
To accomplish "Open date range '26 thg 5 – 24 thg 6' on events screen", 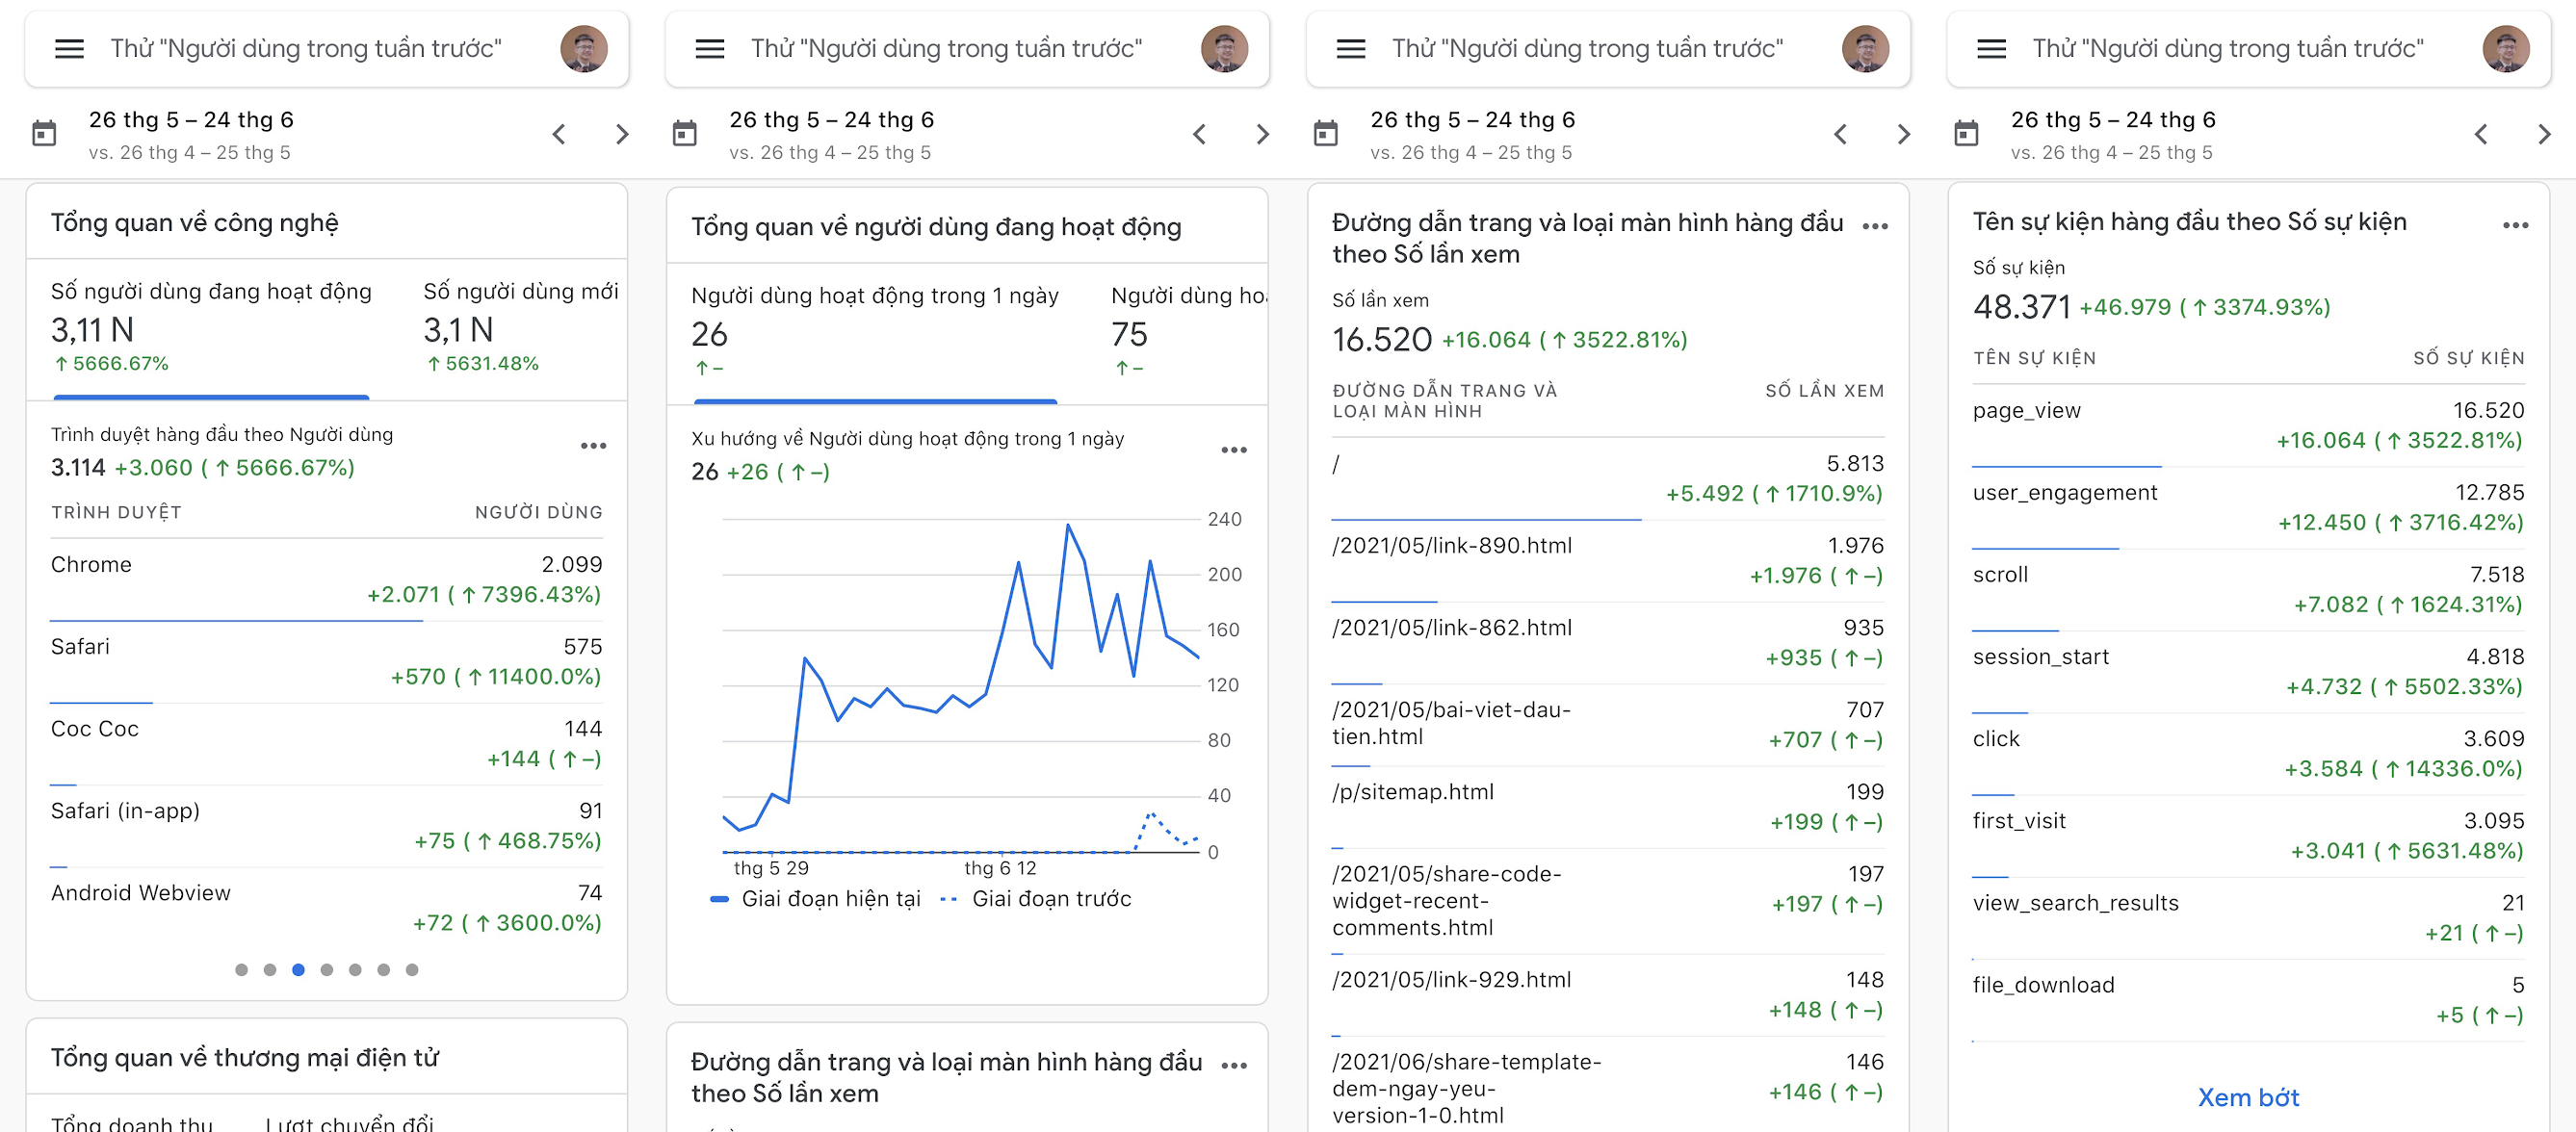I will point(2114,120).
